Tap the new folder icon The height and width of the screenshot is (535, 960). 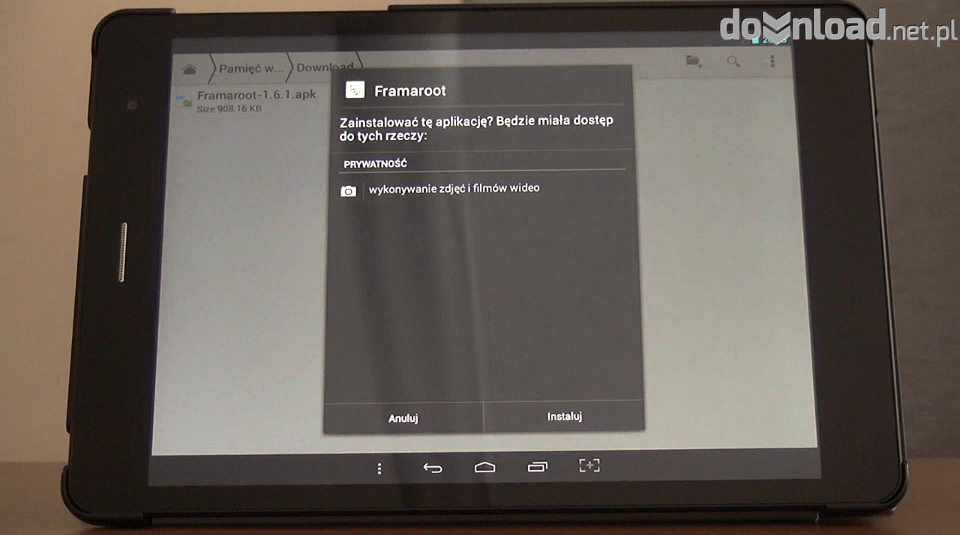click(694, 61)
